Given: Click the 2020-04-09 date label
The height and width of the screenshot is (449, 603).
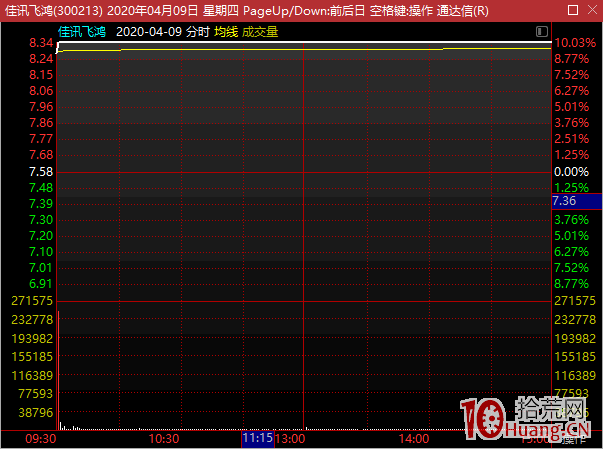Looking at the screenshot, I should [149, 31].
